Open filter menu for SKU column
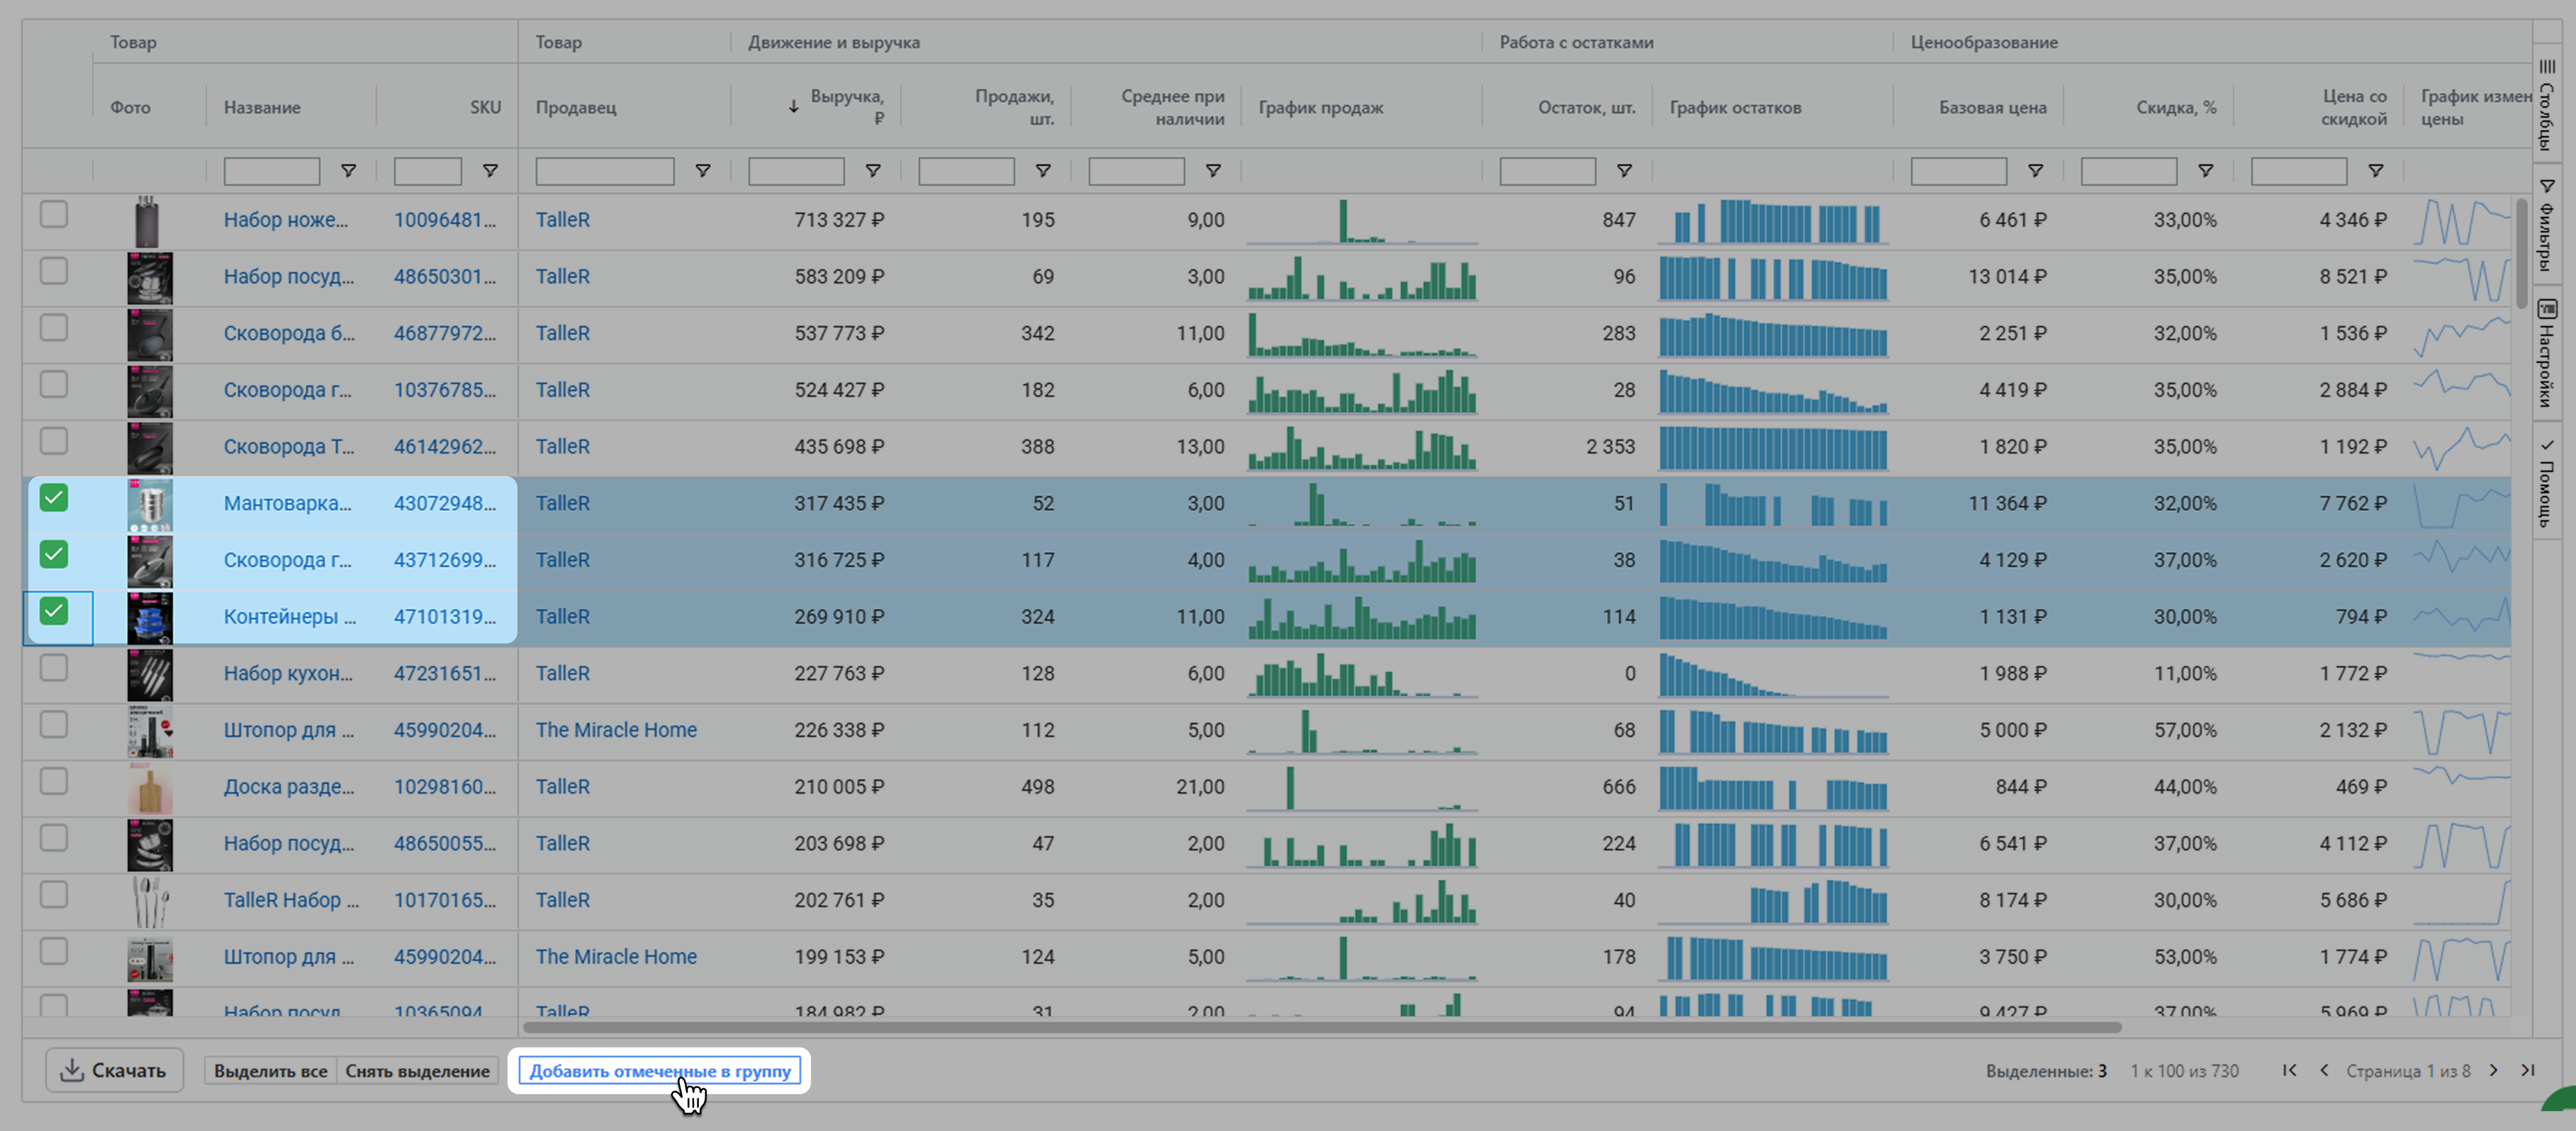Image resolution: width=2576 pixels, height=1131 pixels. coord(490,171)
